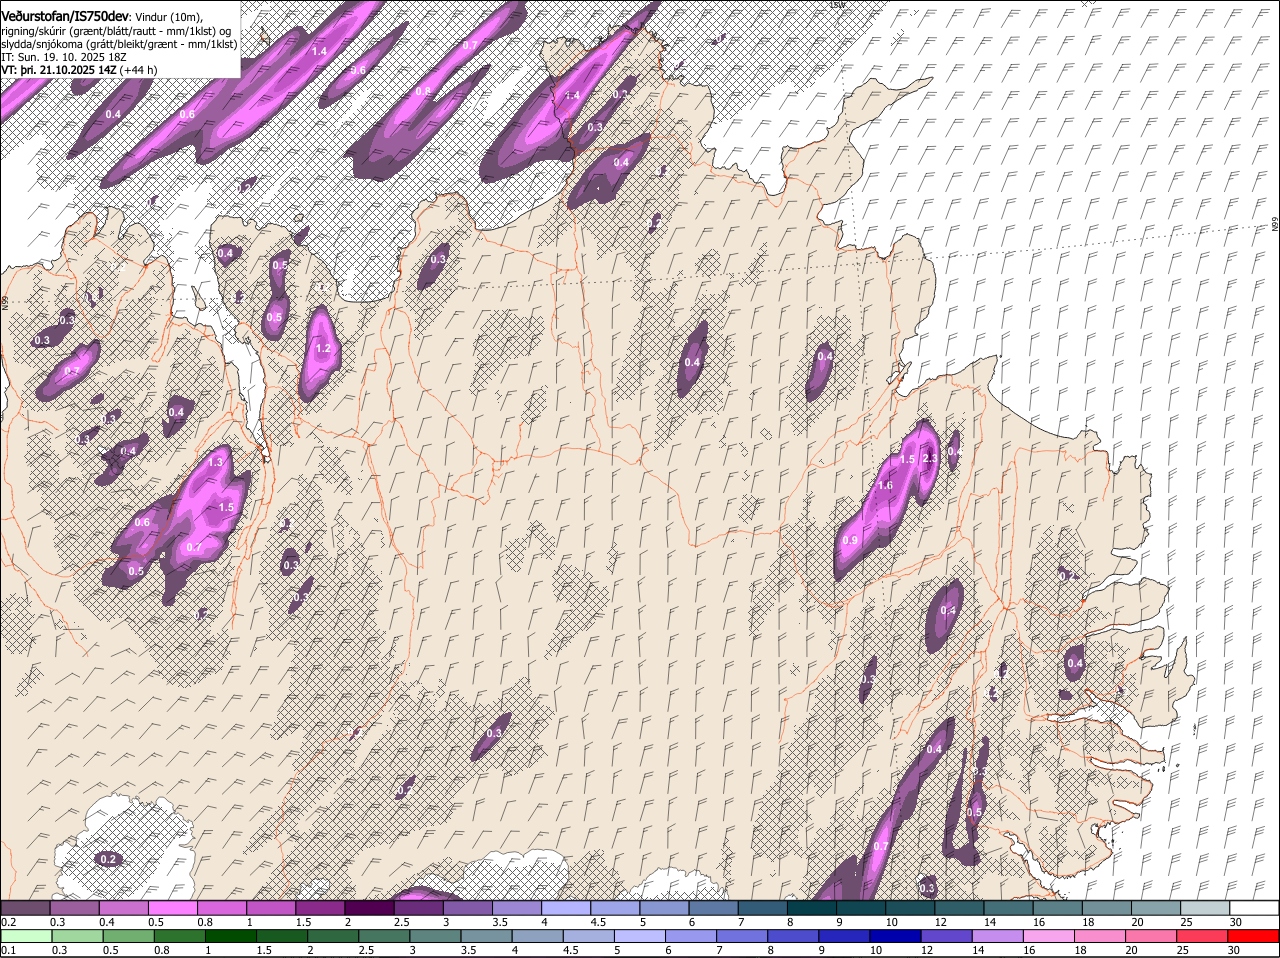Pick the snow legend swatch between 4 and 4.5
Image resolution: width=1280 pixels, height=958 pixels.
[565, 908]
